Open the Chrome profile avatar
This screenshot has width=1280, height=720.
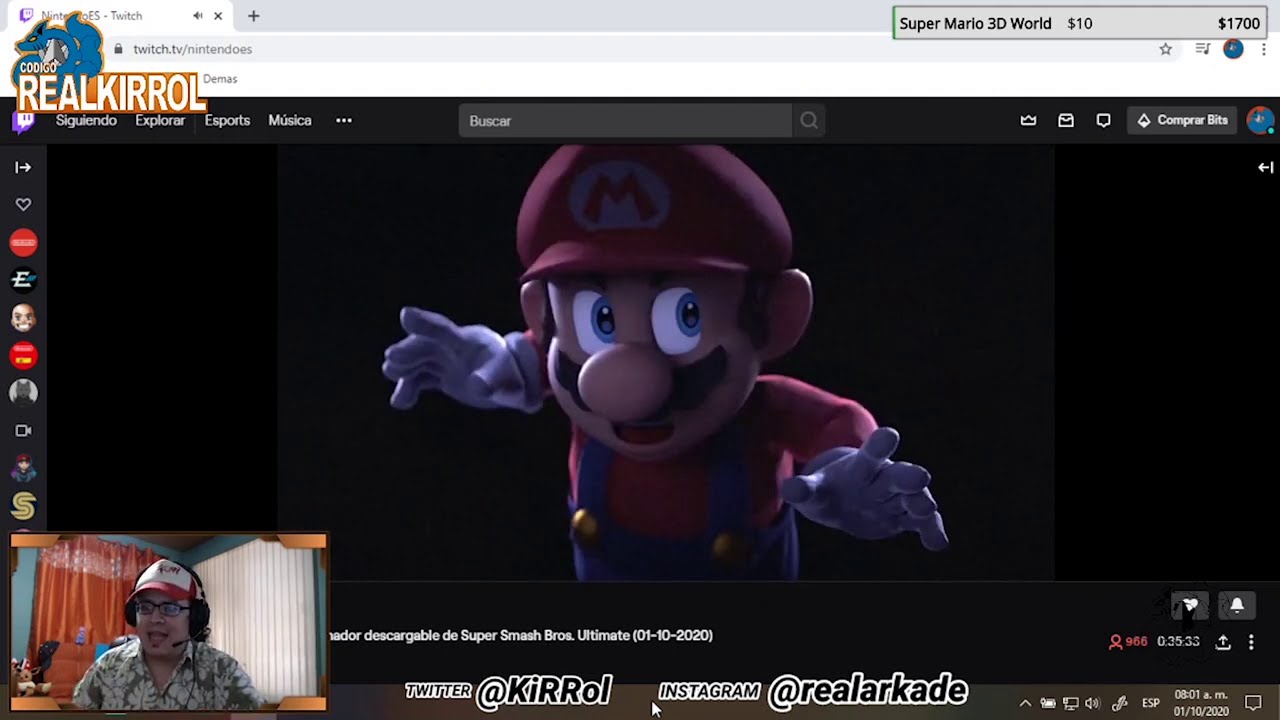click(x=1233, y=49)
